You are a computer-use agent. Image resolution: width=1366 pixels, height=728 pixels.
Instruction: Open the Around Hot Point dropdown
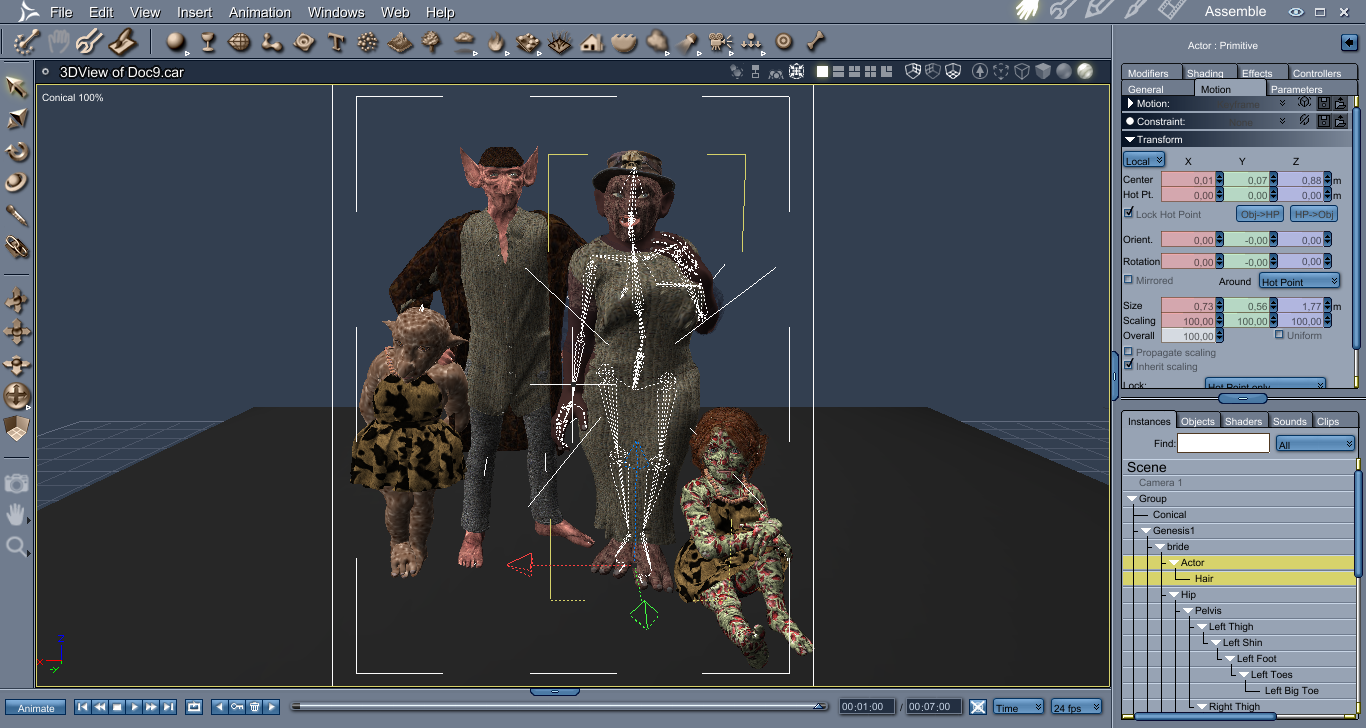click(1299, 281)
